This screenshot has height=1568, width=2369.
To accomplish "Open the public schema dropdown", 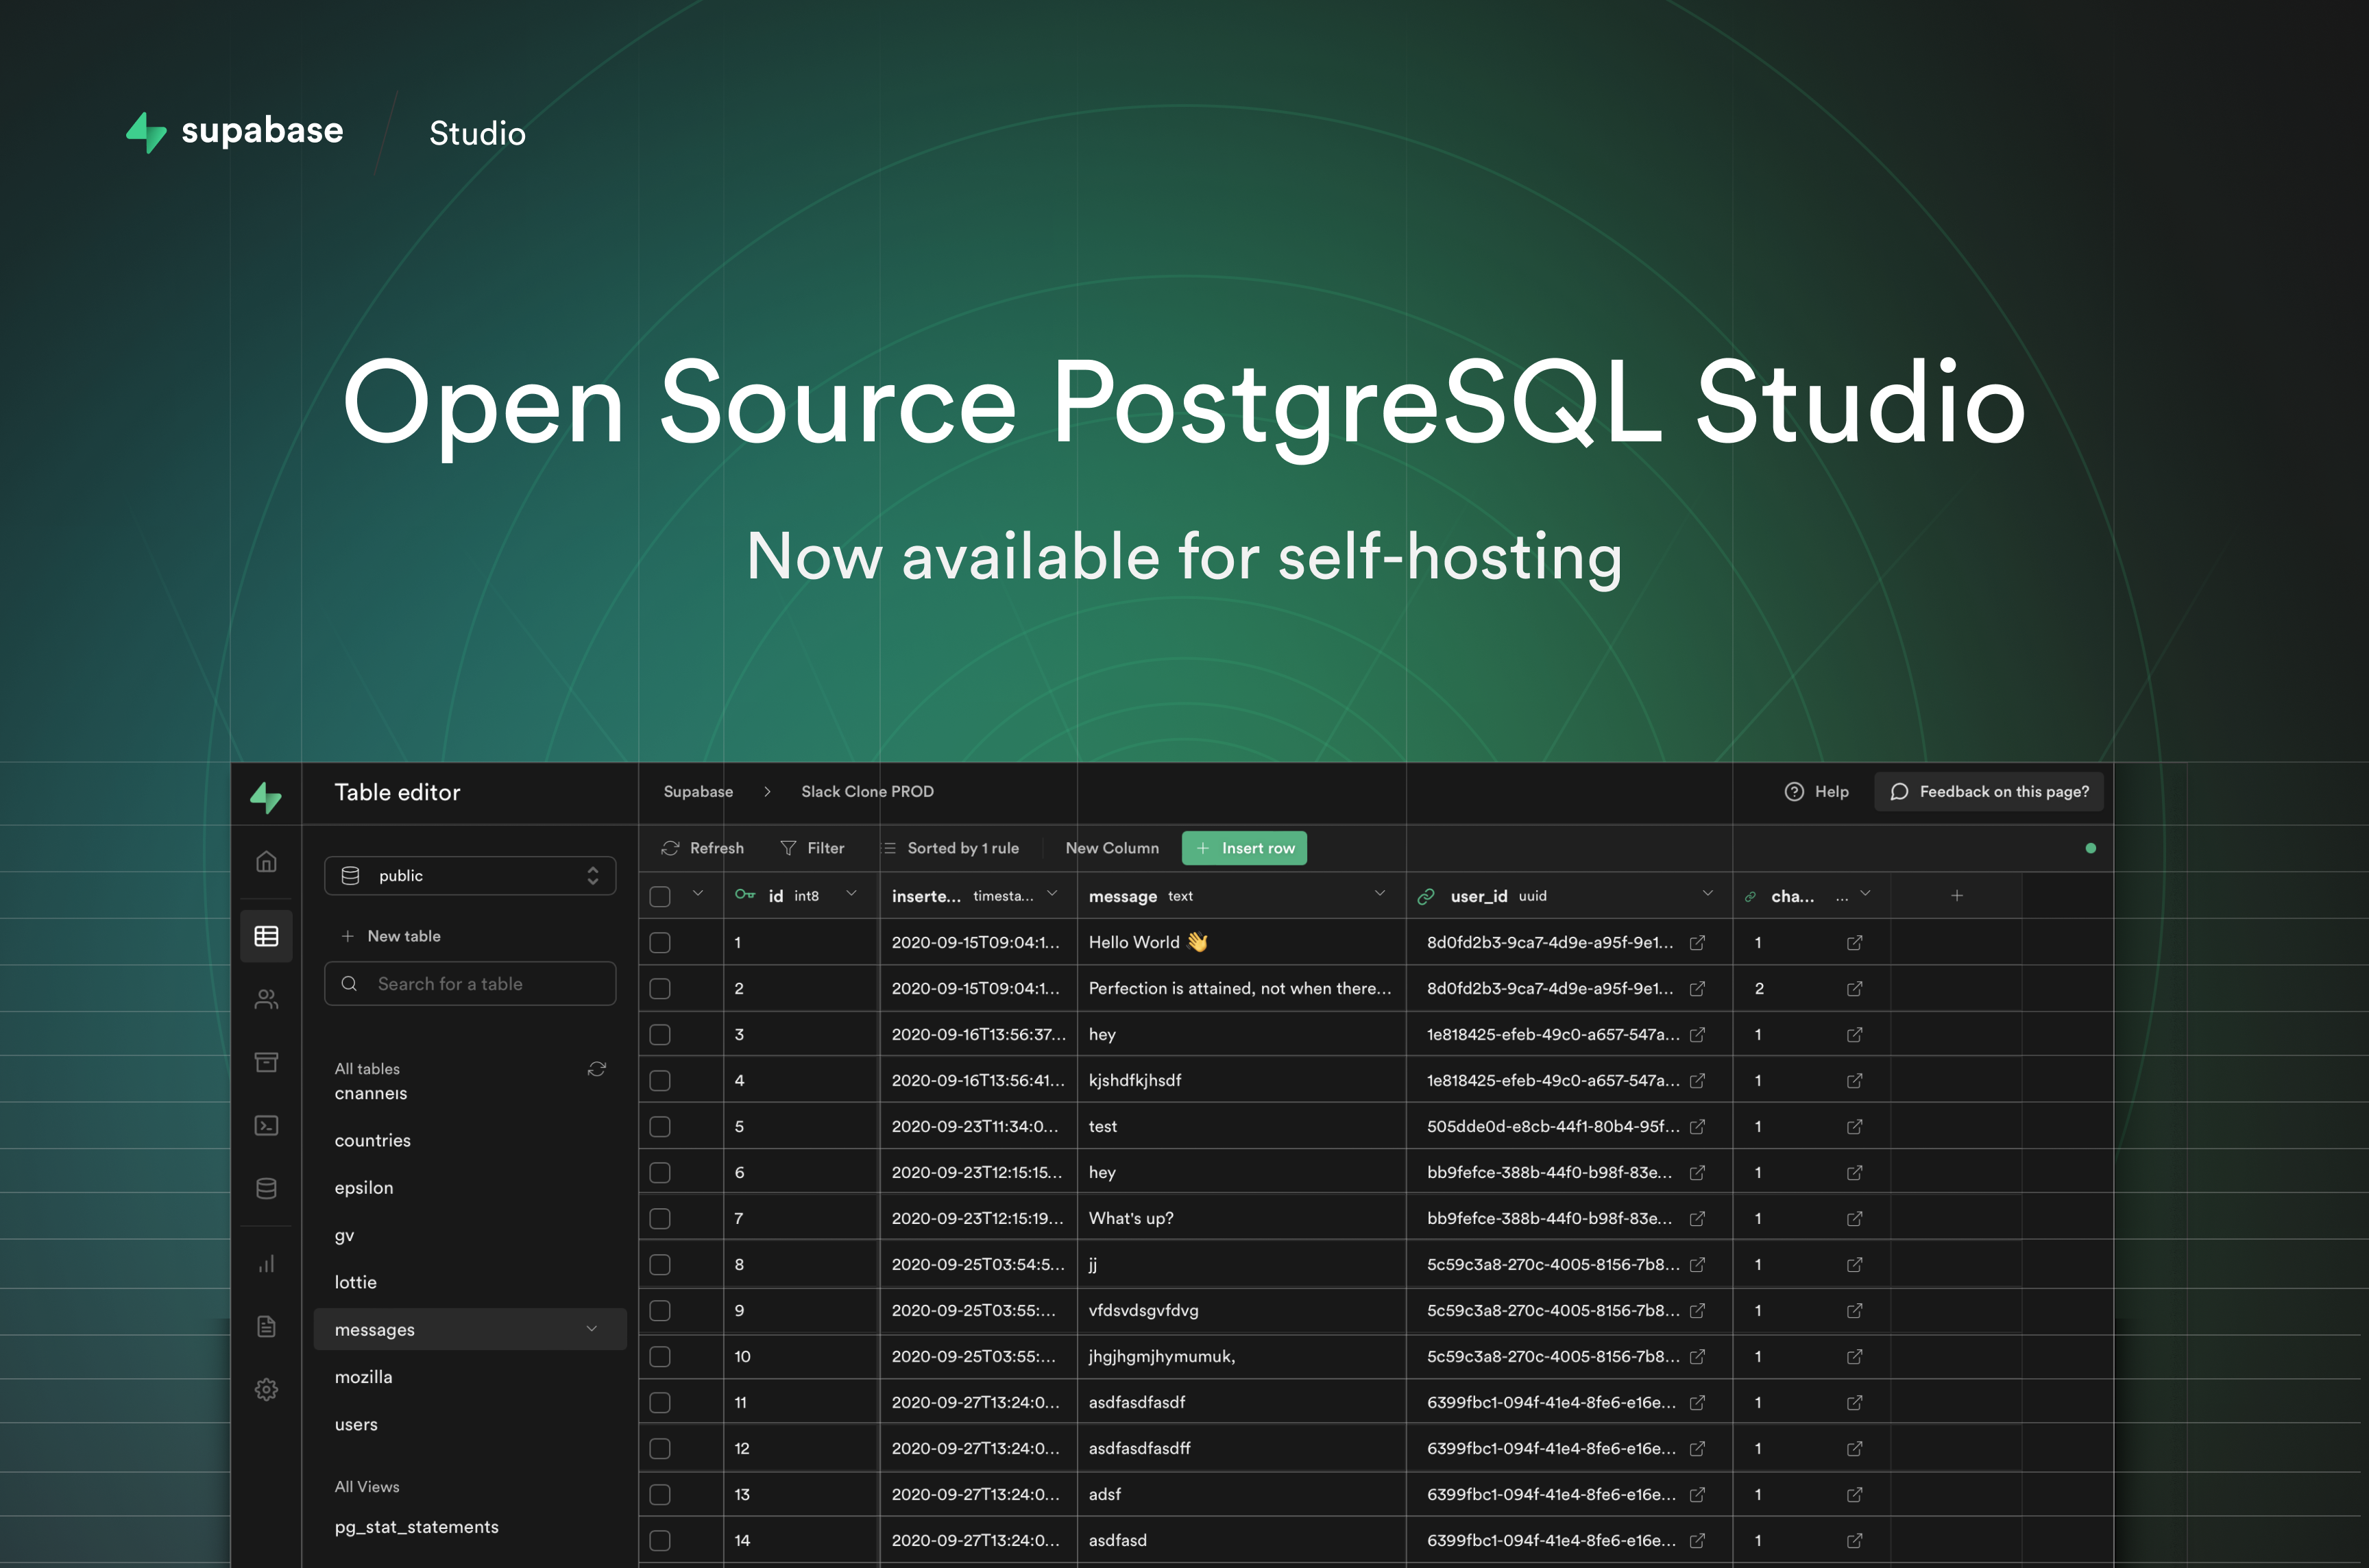I will point(470,876).
